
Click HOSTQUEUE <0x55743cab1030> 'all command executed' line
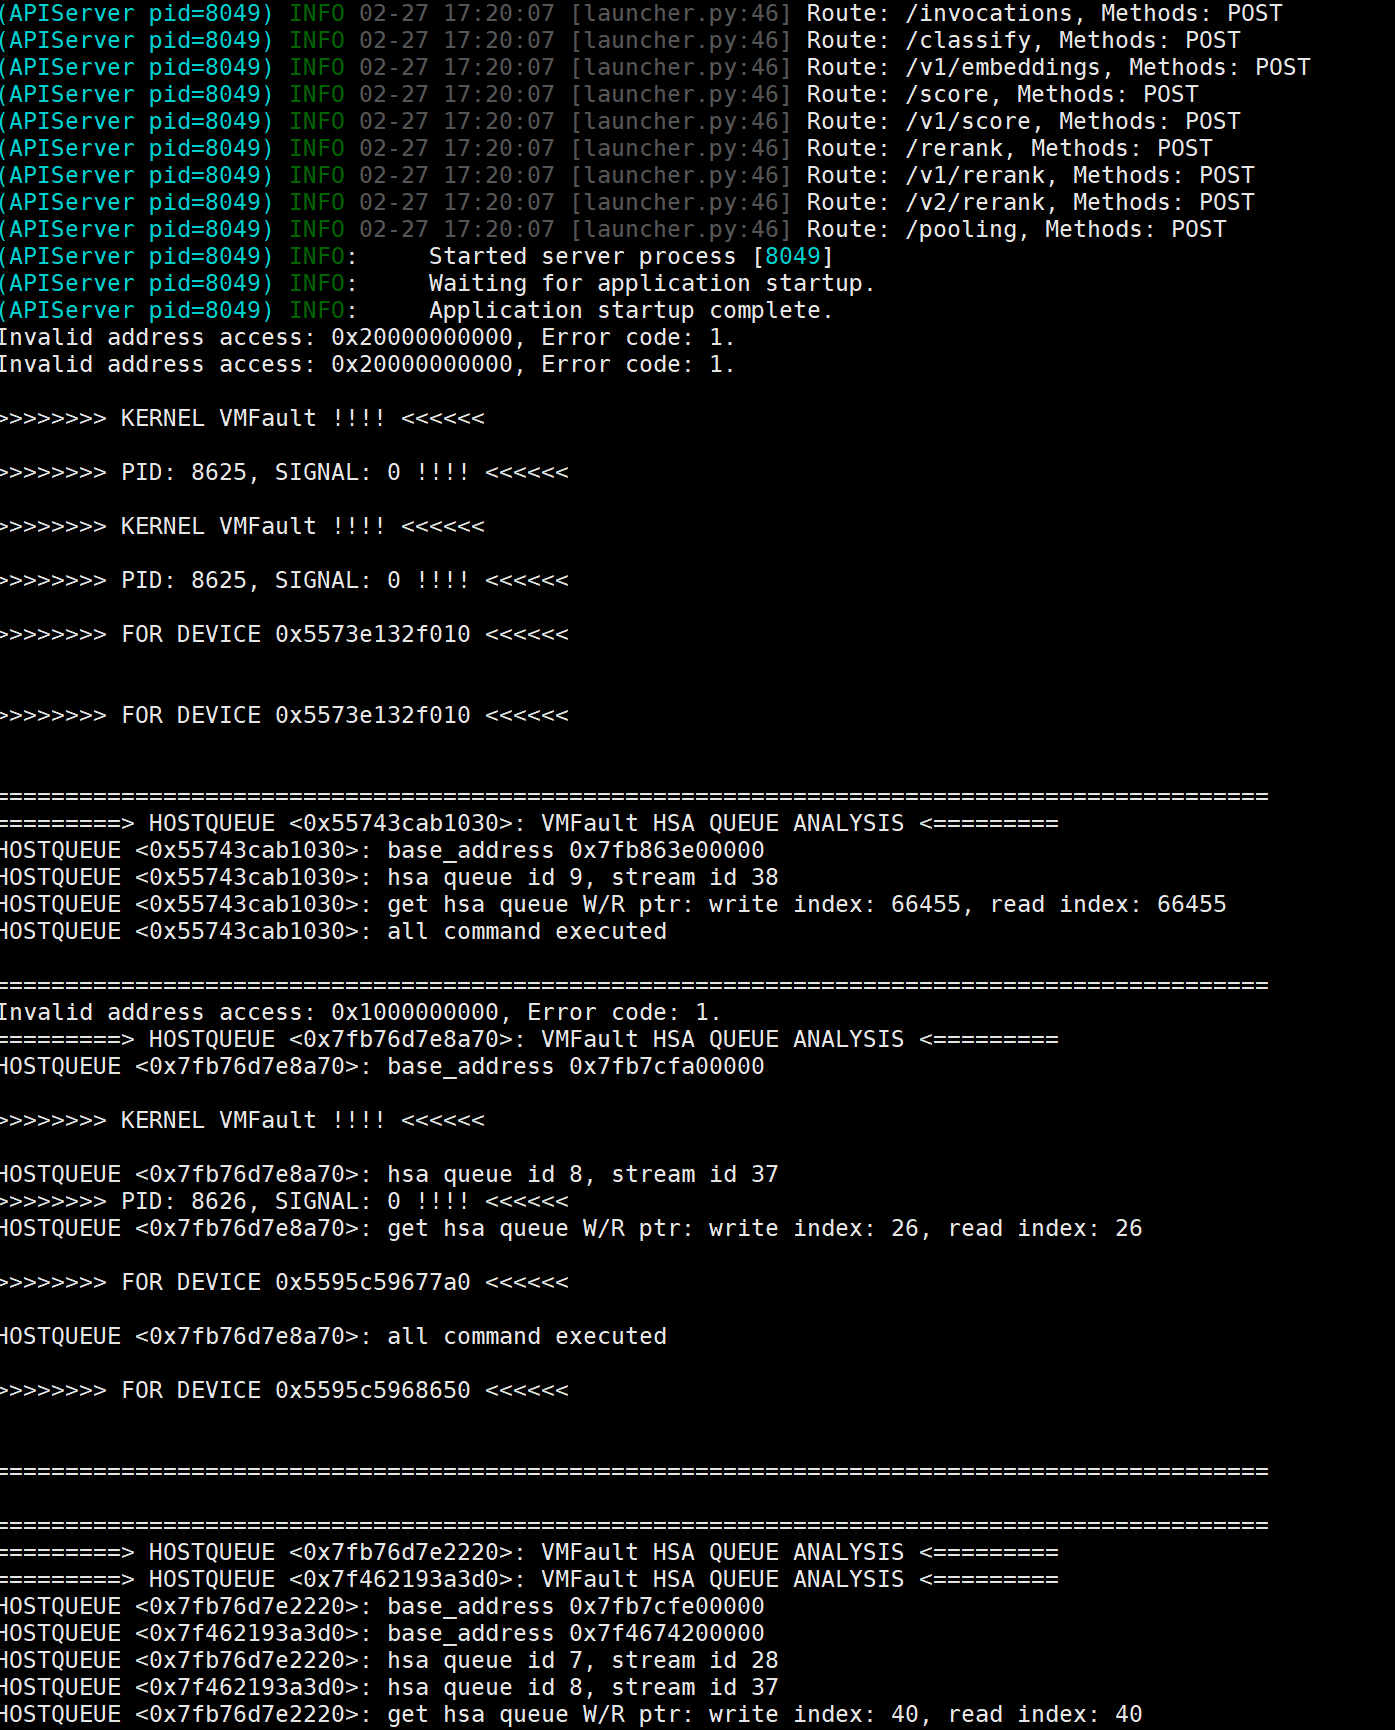pyautogui.click(x=333, y=931)
